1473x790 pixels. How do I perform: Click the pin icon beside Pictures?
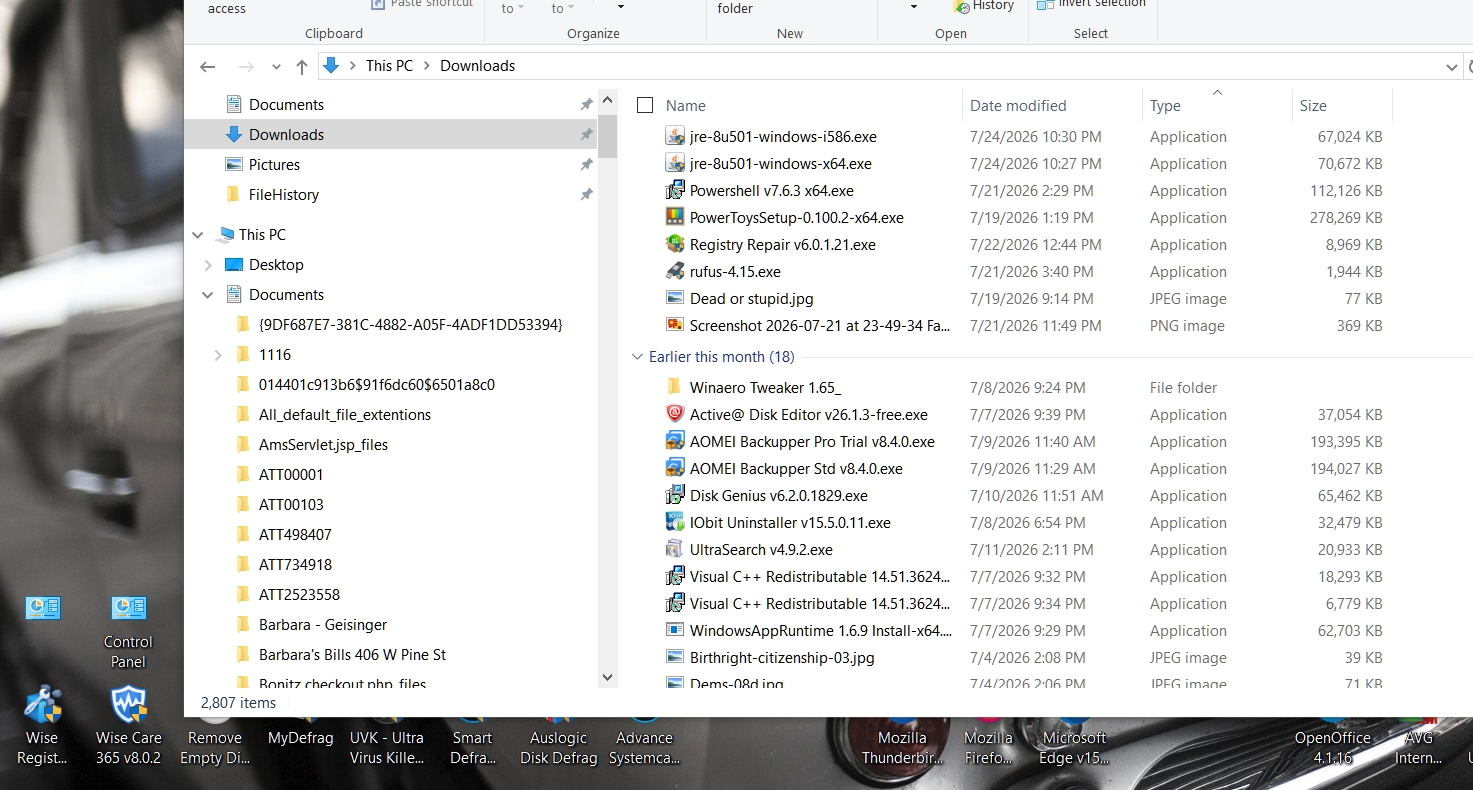coord(586,164)
